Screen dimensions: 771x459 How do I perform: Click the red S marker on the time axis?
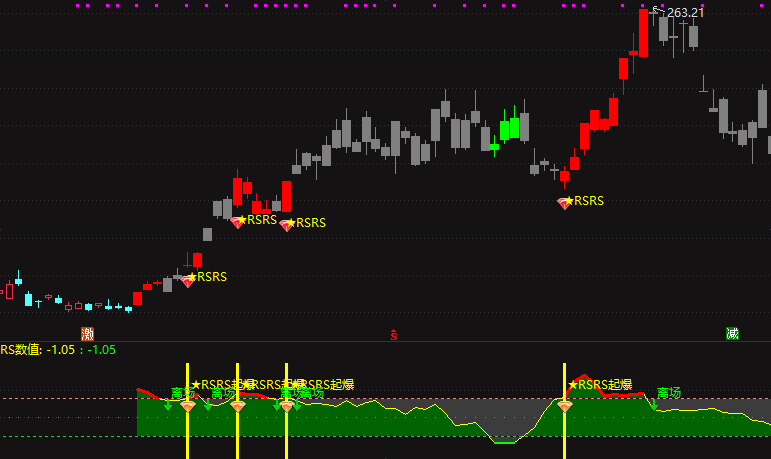click(x=393, y=335)
